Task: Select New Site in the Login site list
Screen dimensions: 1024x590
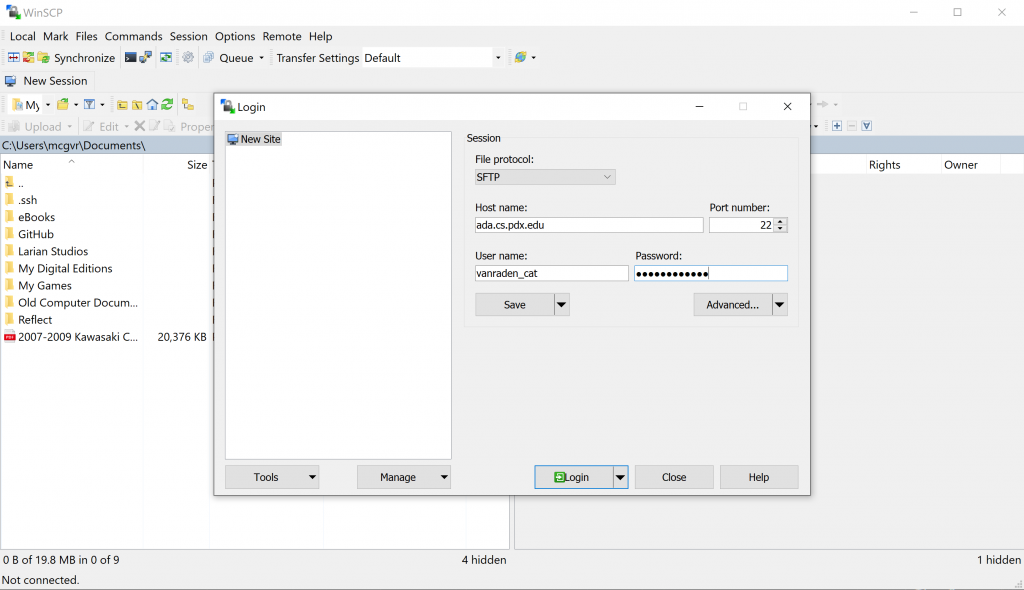Action: (x=254, y=139)
